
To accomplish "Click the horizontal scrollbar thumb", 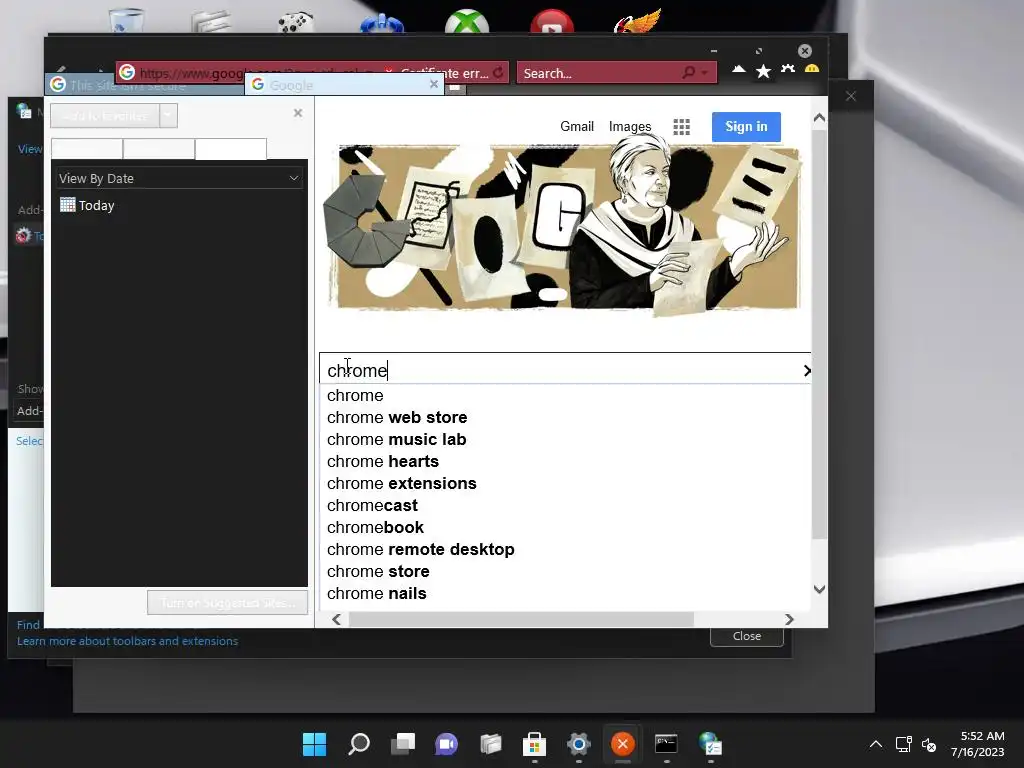I will pyautogui.click(x=521, y=619).
